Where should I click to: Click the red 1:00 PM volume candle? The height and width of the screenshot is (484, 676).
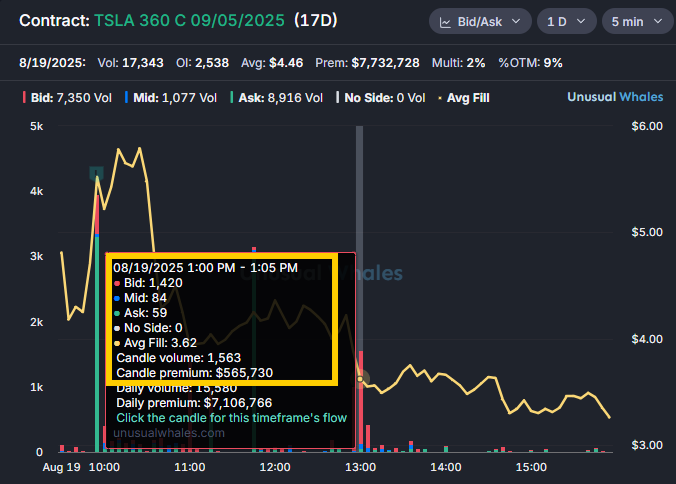click(x=361, y=401)
